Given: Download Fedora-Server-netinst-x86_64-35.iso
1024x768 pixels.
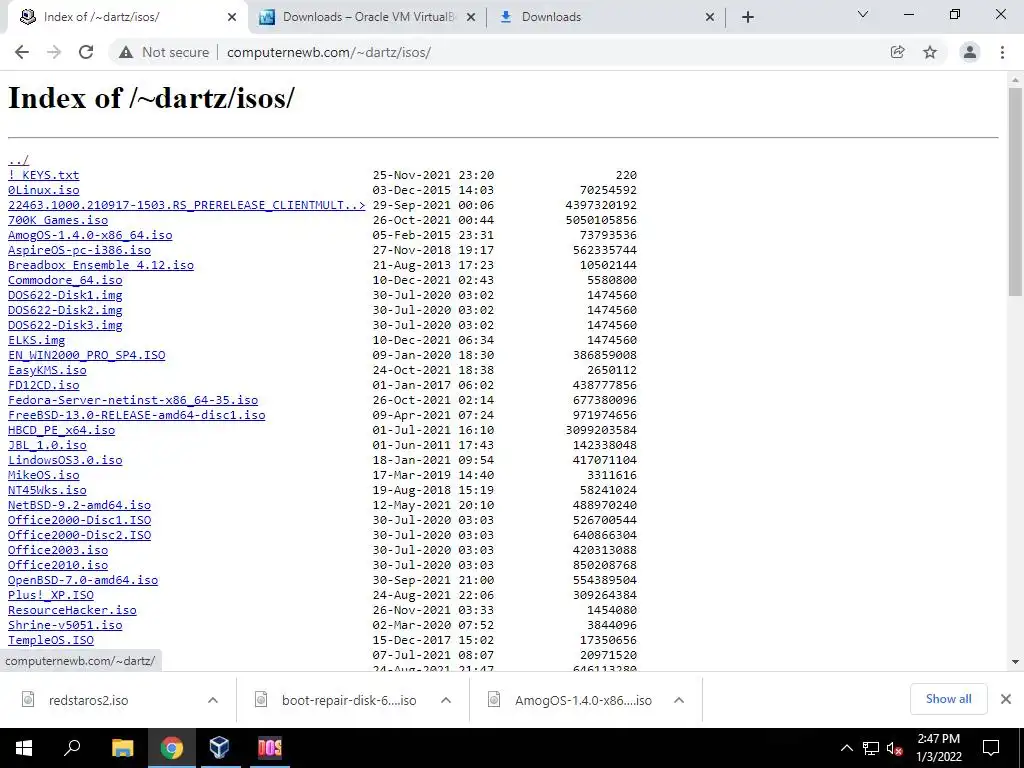Looking at the screenshot, I should tap(133, 400).
